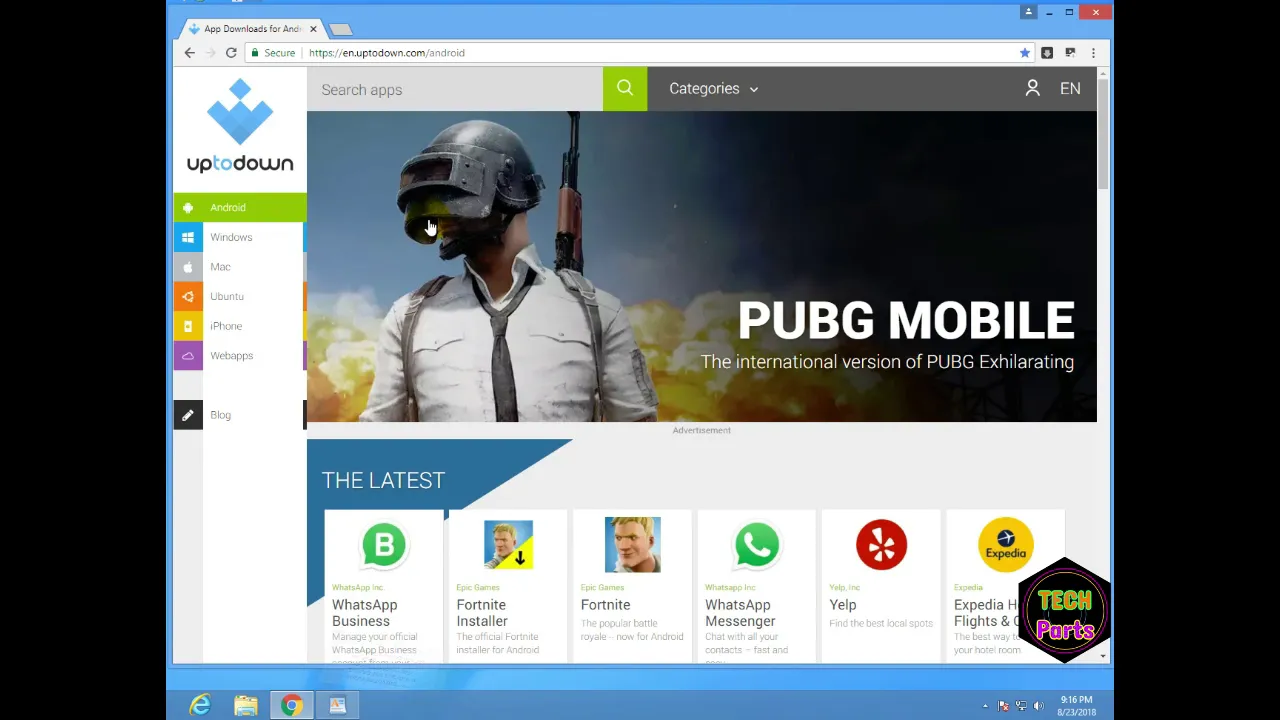Open Expedia app icon
The height and width of the screenshot is (720, 1280).
click(1005, 545)
